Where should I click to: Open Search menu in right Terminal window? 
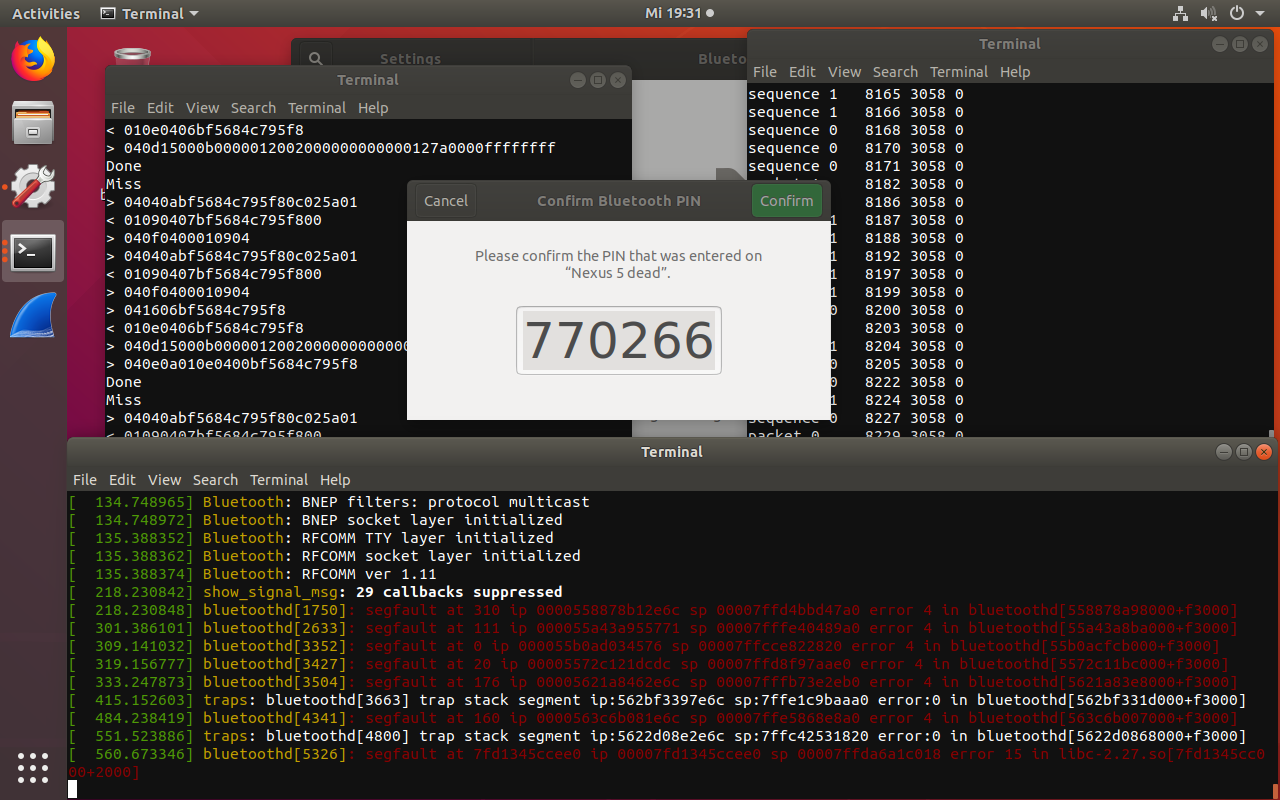point(895,72)
